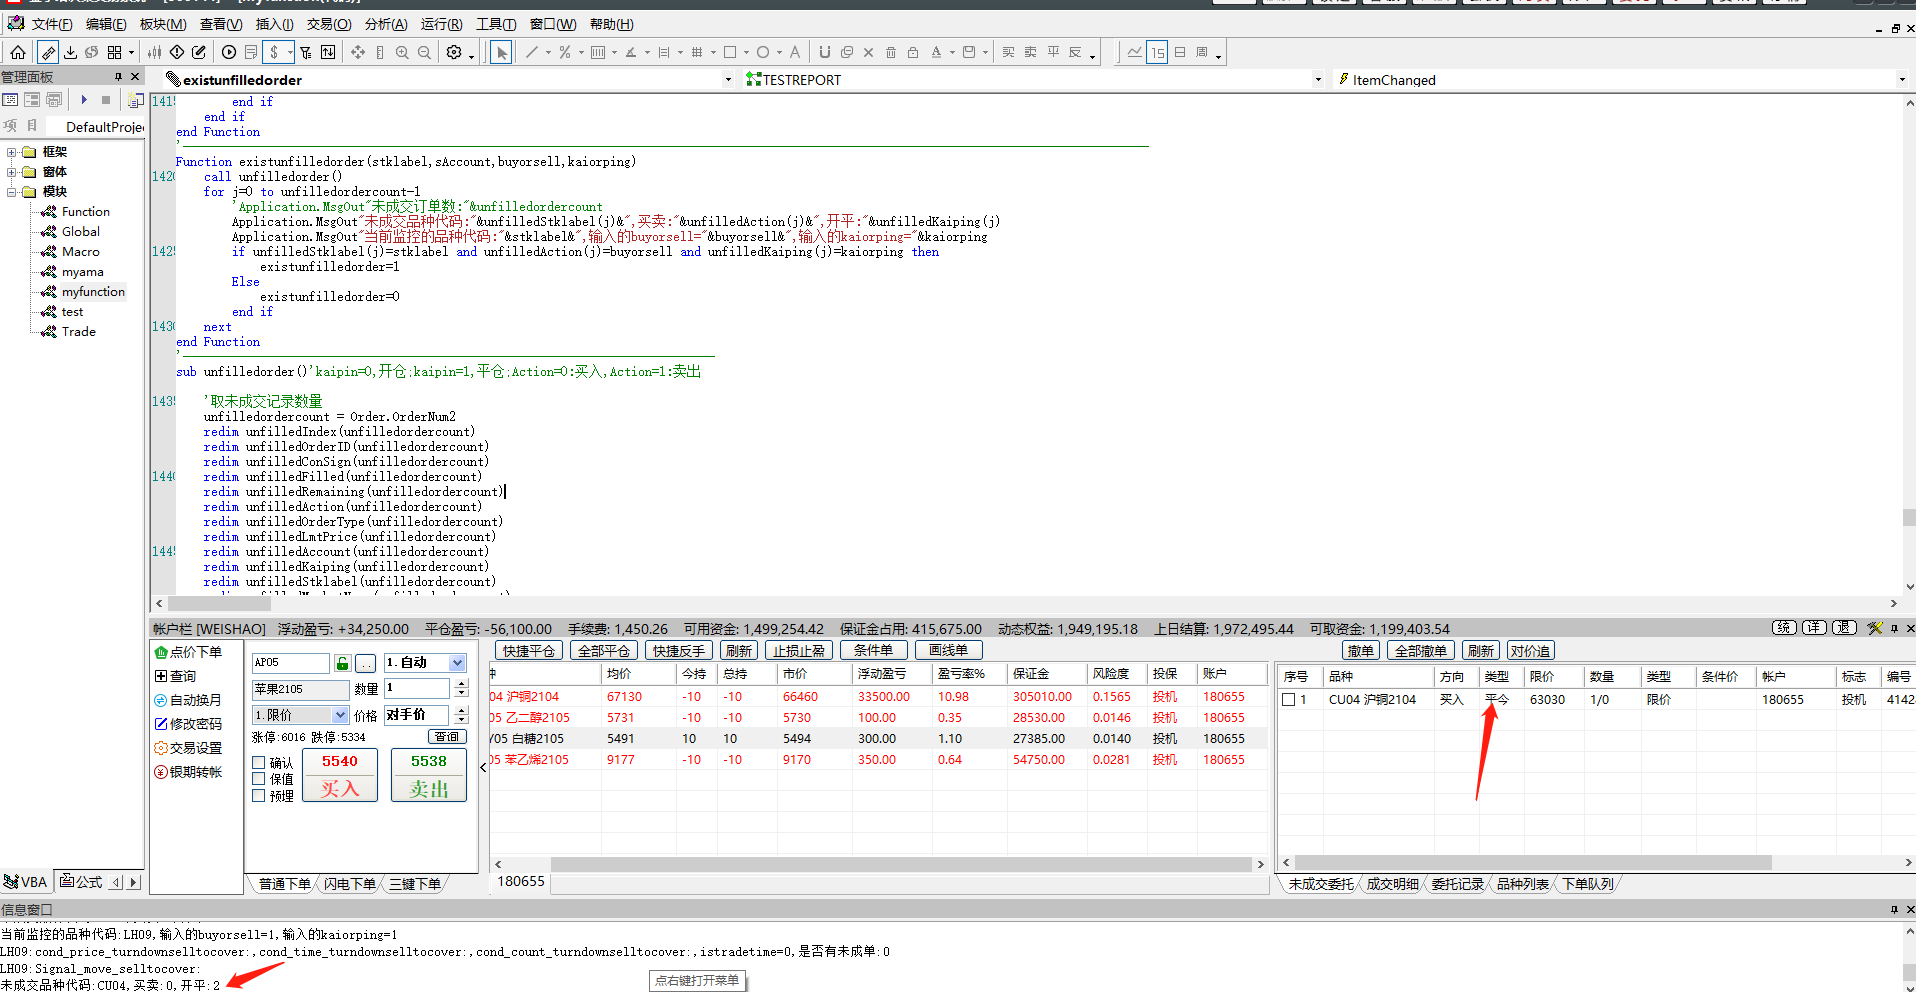
Task: Click the magnet snap icon
Action: [x=824, y=52]
